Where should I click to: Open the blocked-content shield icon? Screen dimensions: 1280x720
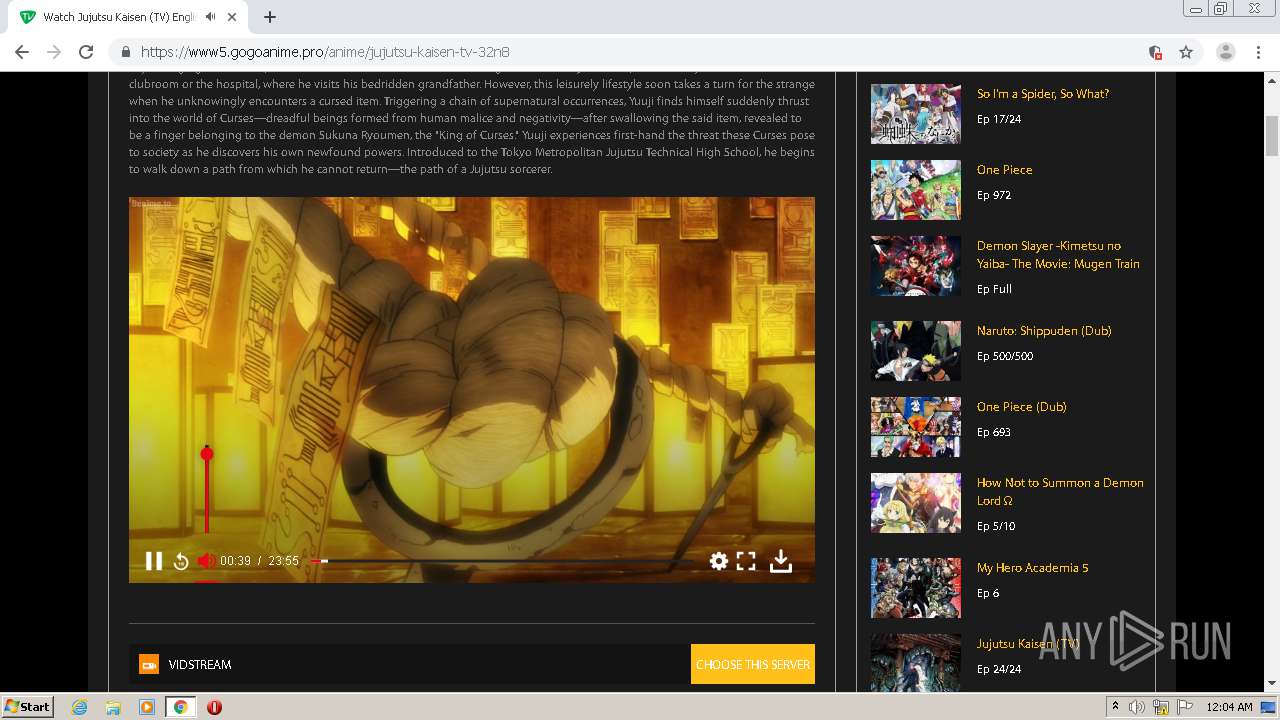pyautogui.click(x=1155, y=52)
